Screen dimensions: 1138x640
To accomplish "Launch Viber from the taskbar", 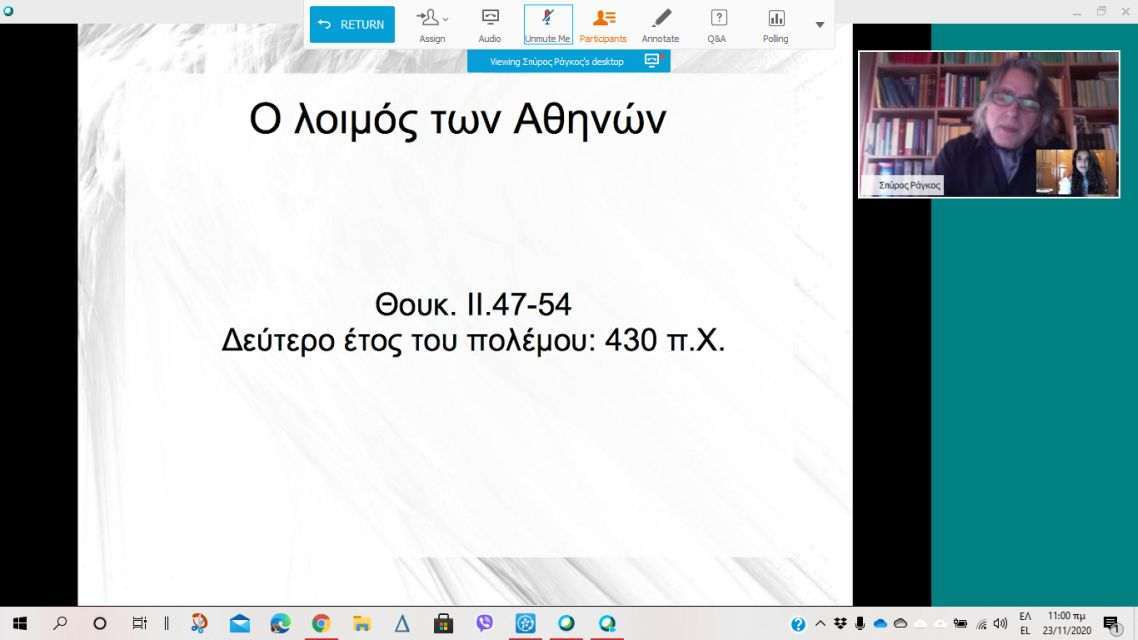I will point(485,623).
